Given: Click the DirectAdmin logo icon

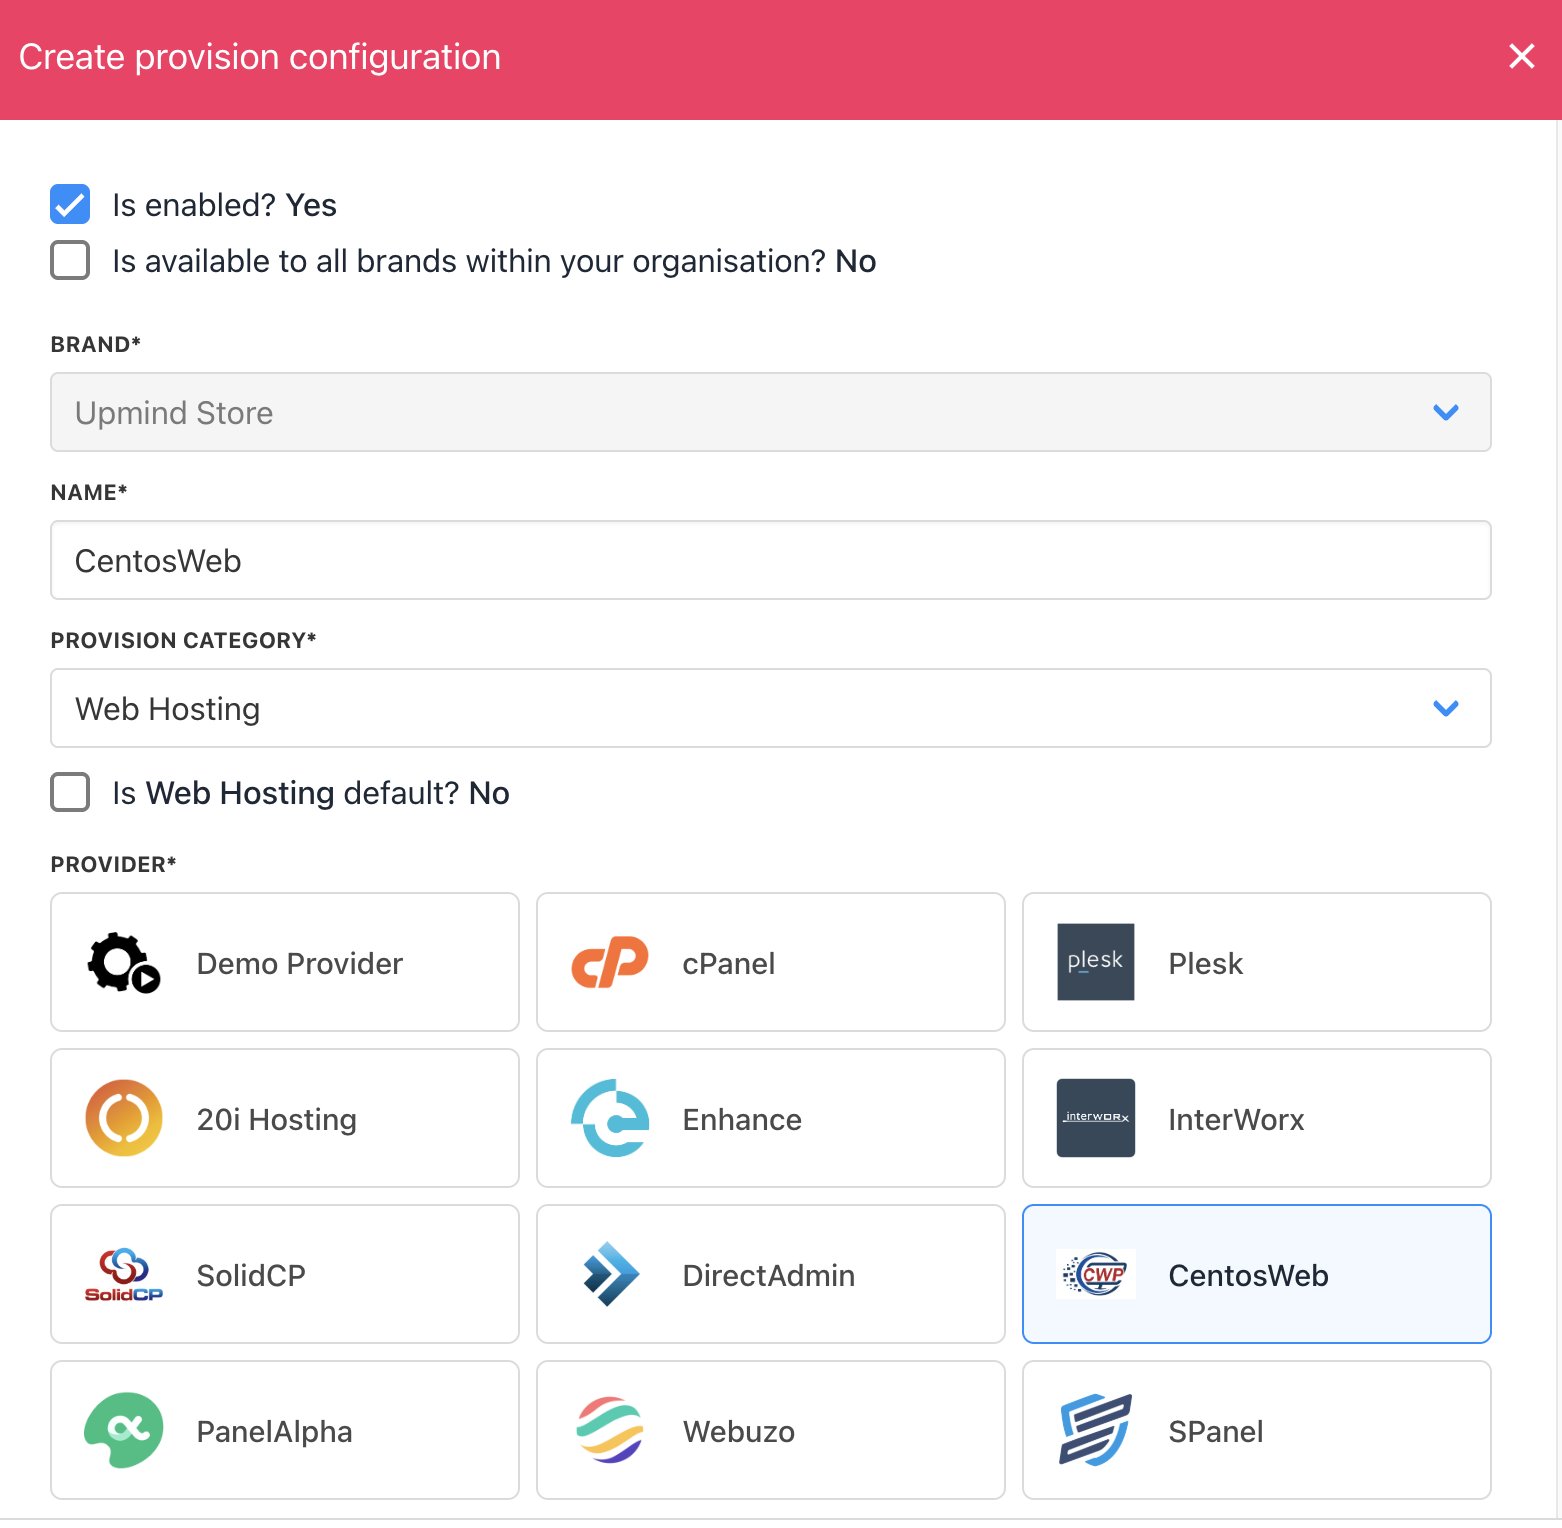Looking at the screenshot, I should point(610,1274).
